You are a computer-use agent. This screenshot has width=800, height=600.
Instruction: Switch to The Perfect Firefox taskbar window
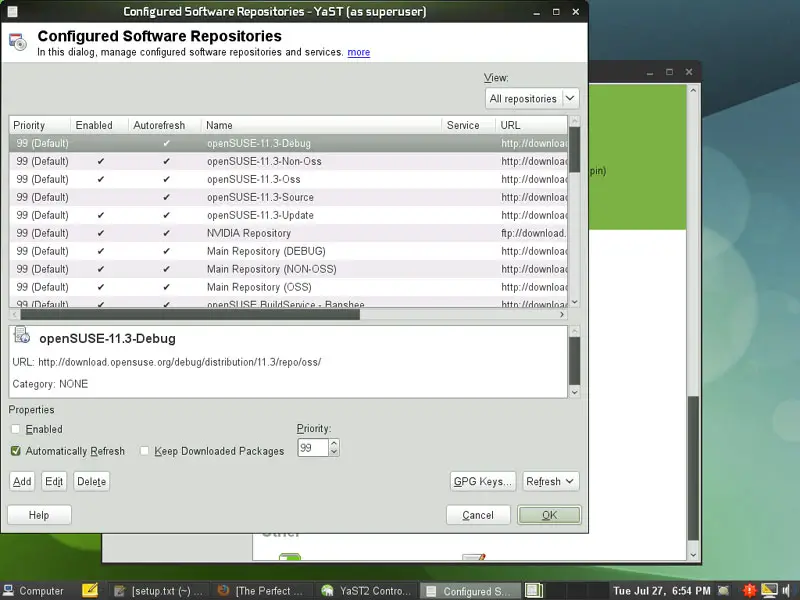(260, 591)
